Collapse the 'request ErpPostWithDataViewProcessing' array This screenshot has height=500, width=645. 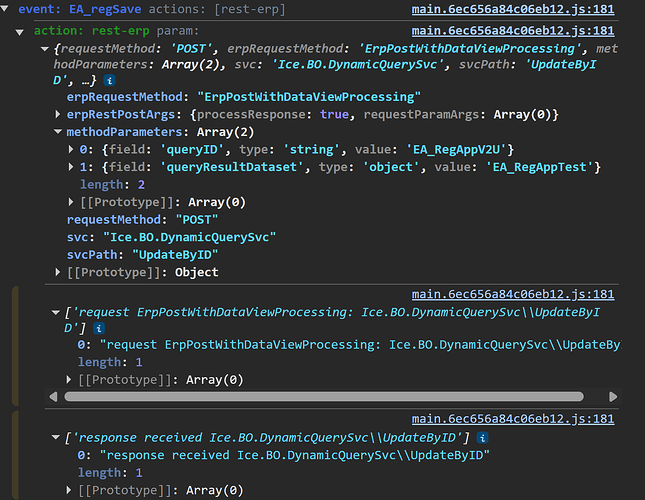56,312
